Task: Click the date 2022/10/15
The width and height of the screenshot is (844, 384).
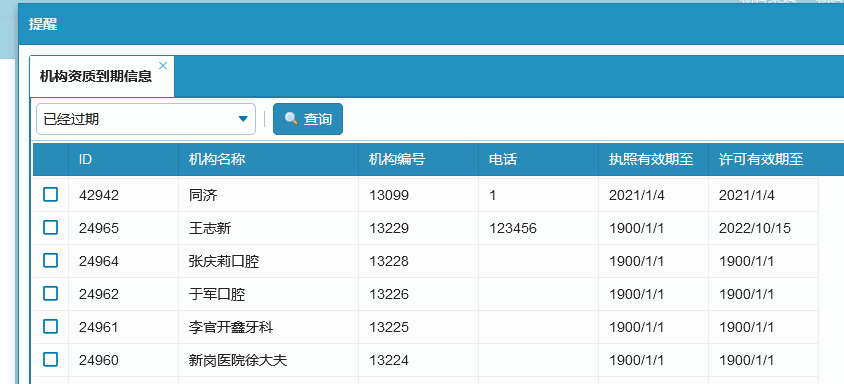Action: [x=755, y=228]
